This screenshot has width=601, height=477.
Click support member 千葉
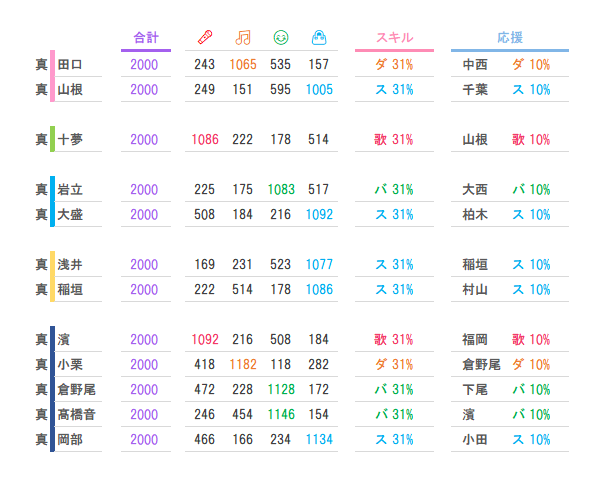[475, 89]
